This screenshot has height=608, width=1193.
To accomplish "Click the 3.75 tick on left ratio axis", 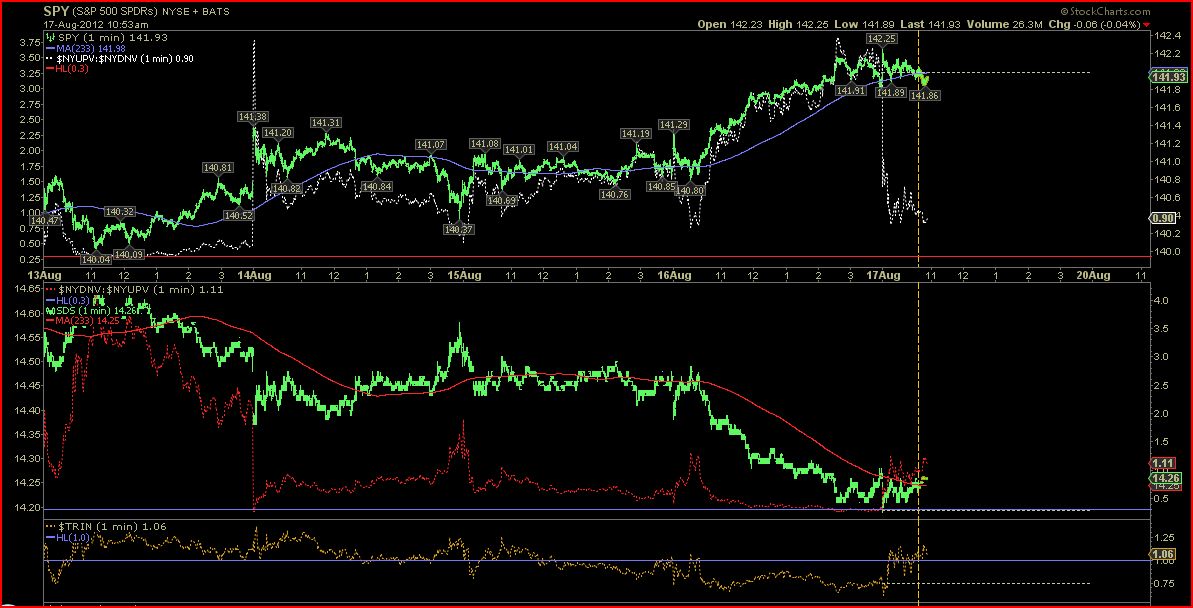I will pos(30,43).
